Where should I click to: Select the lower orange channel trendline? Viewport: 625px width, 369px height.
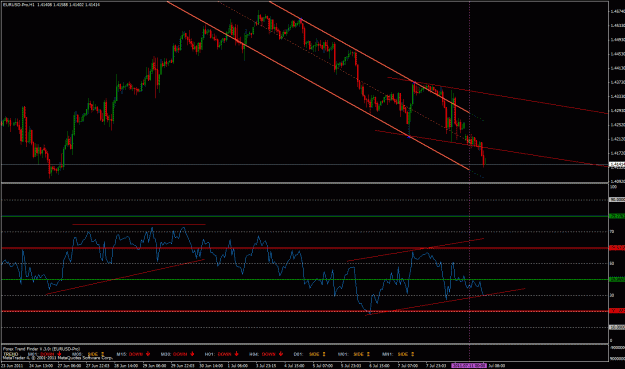pos(318,85)
